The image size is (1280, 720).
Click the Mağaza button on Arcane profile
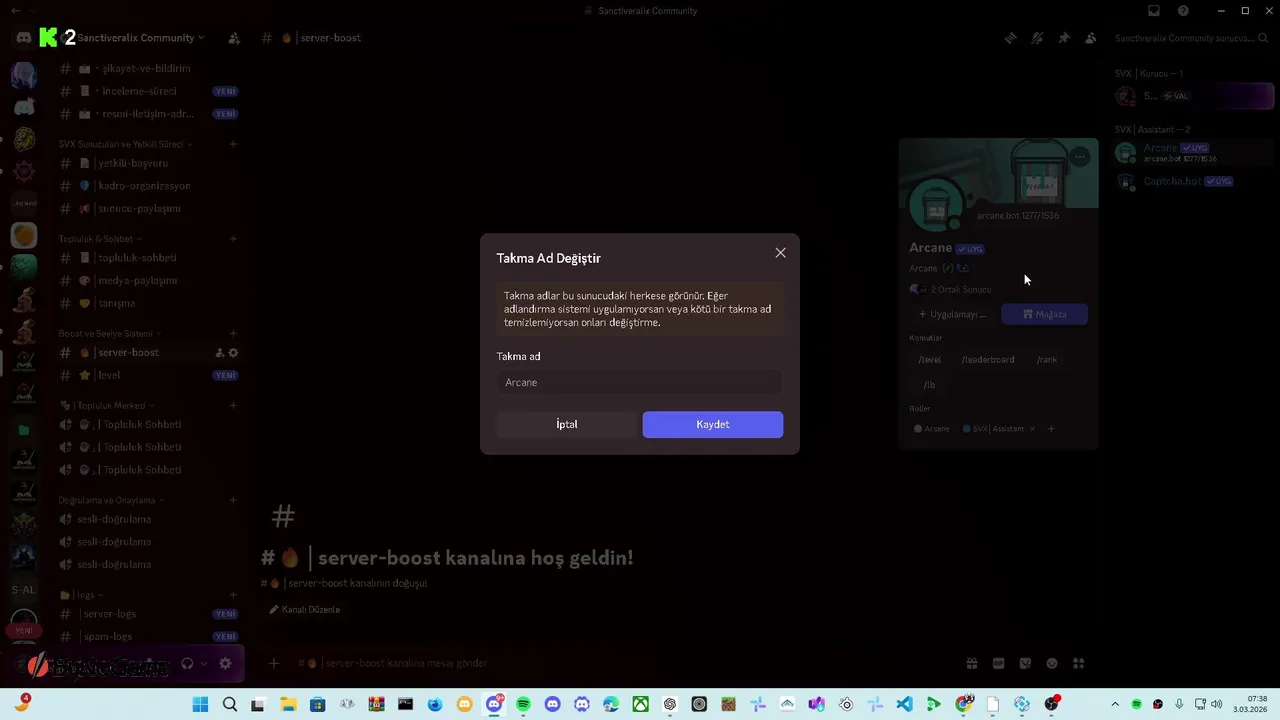(1044, 314)
